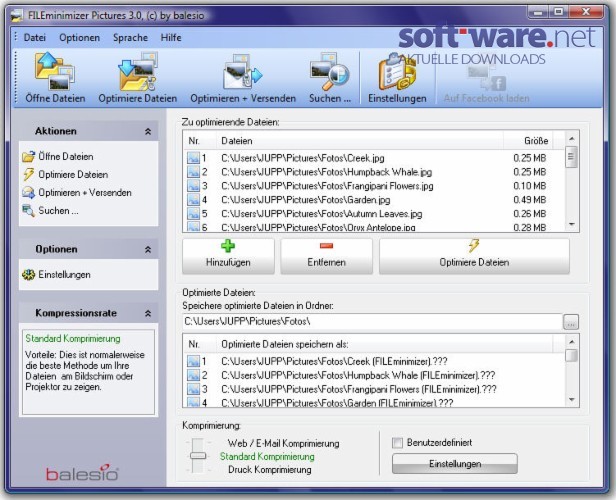Image resolution: width=616 pixels, height=500 pixels.
Task: Select Web / E-Mail Komprimierung level
Action: pyautogui.click(x=283, y=443)
